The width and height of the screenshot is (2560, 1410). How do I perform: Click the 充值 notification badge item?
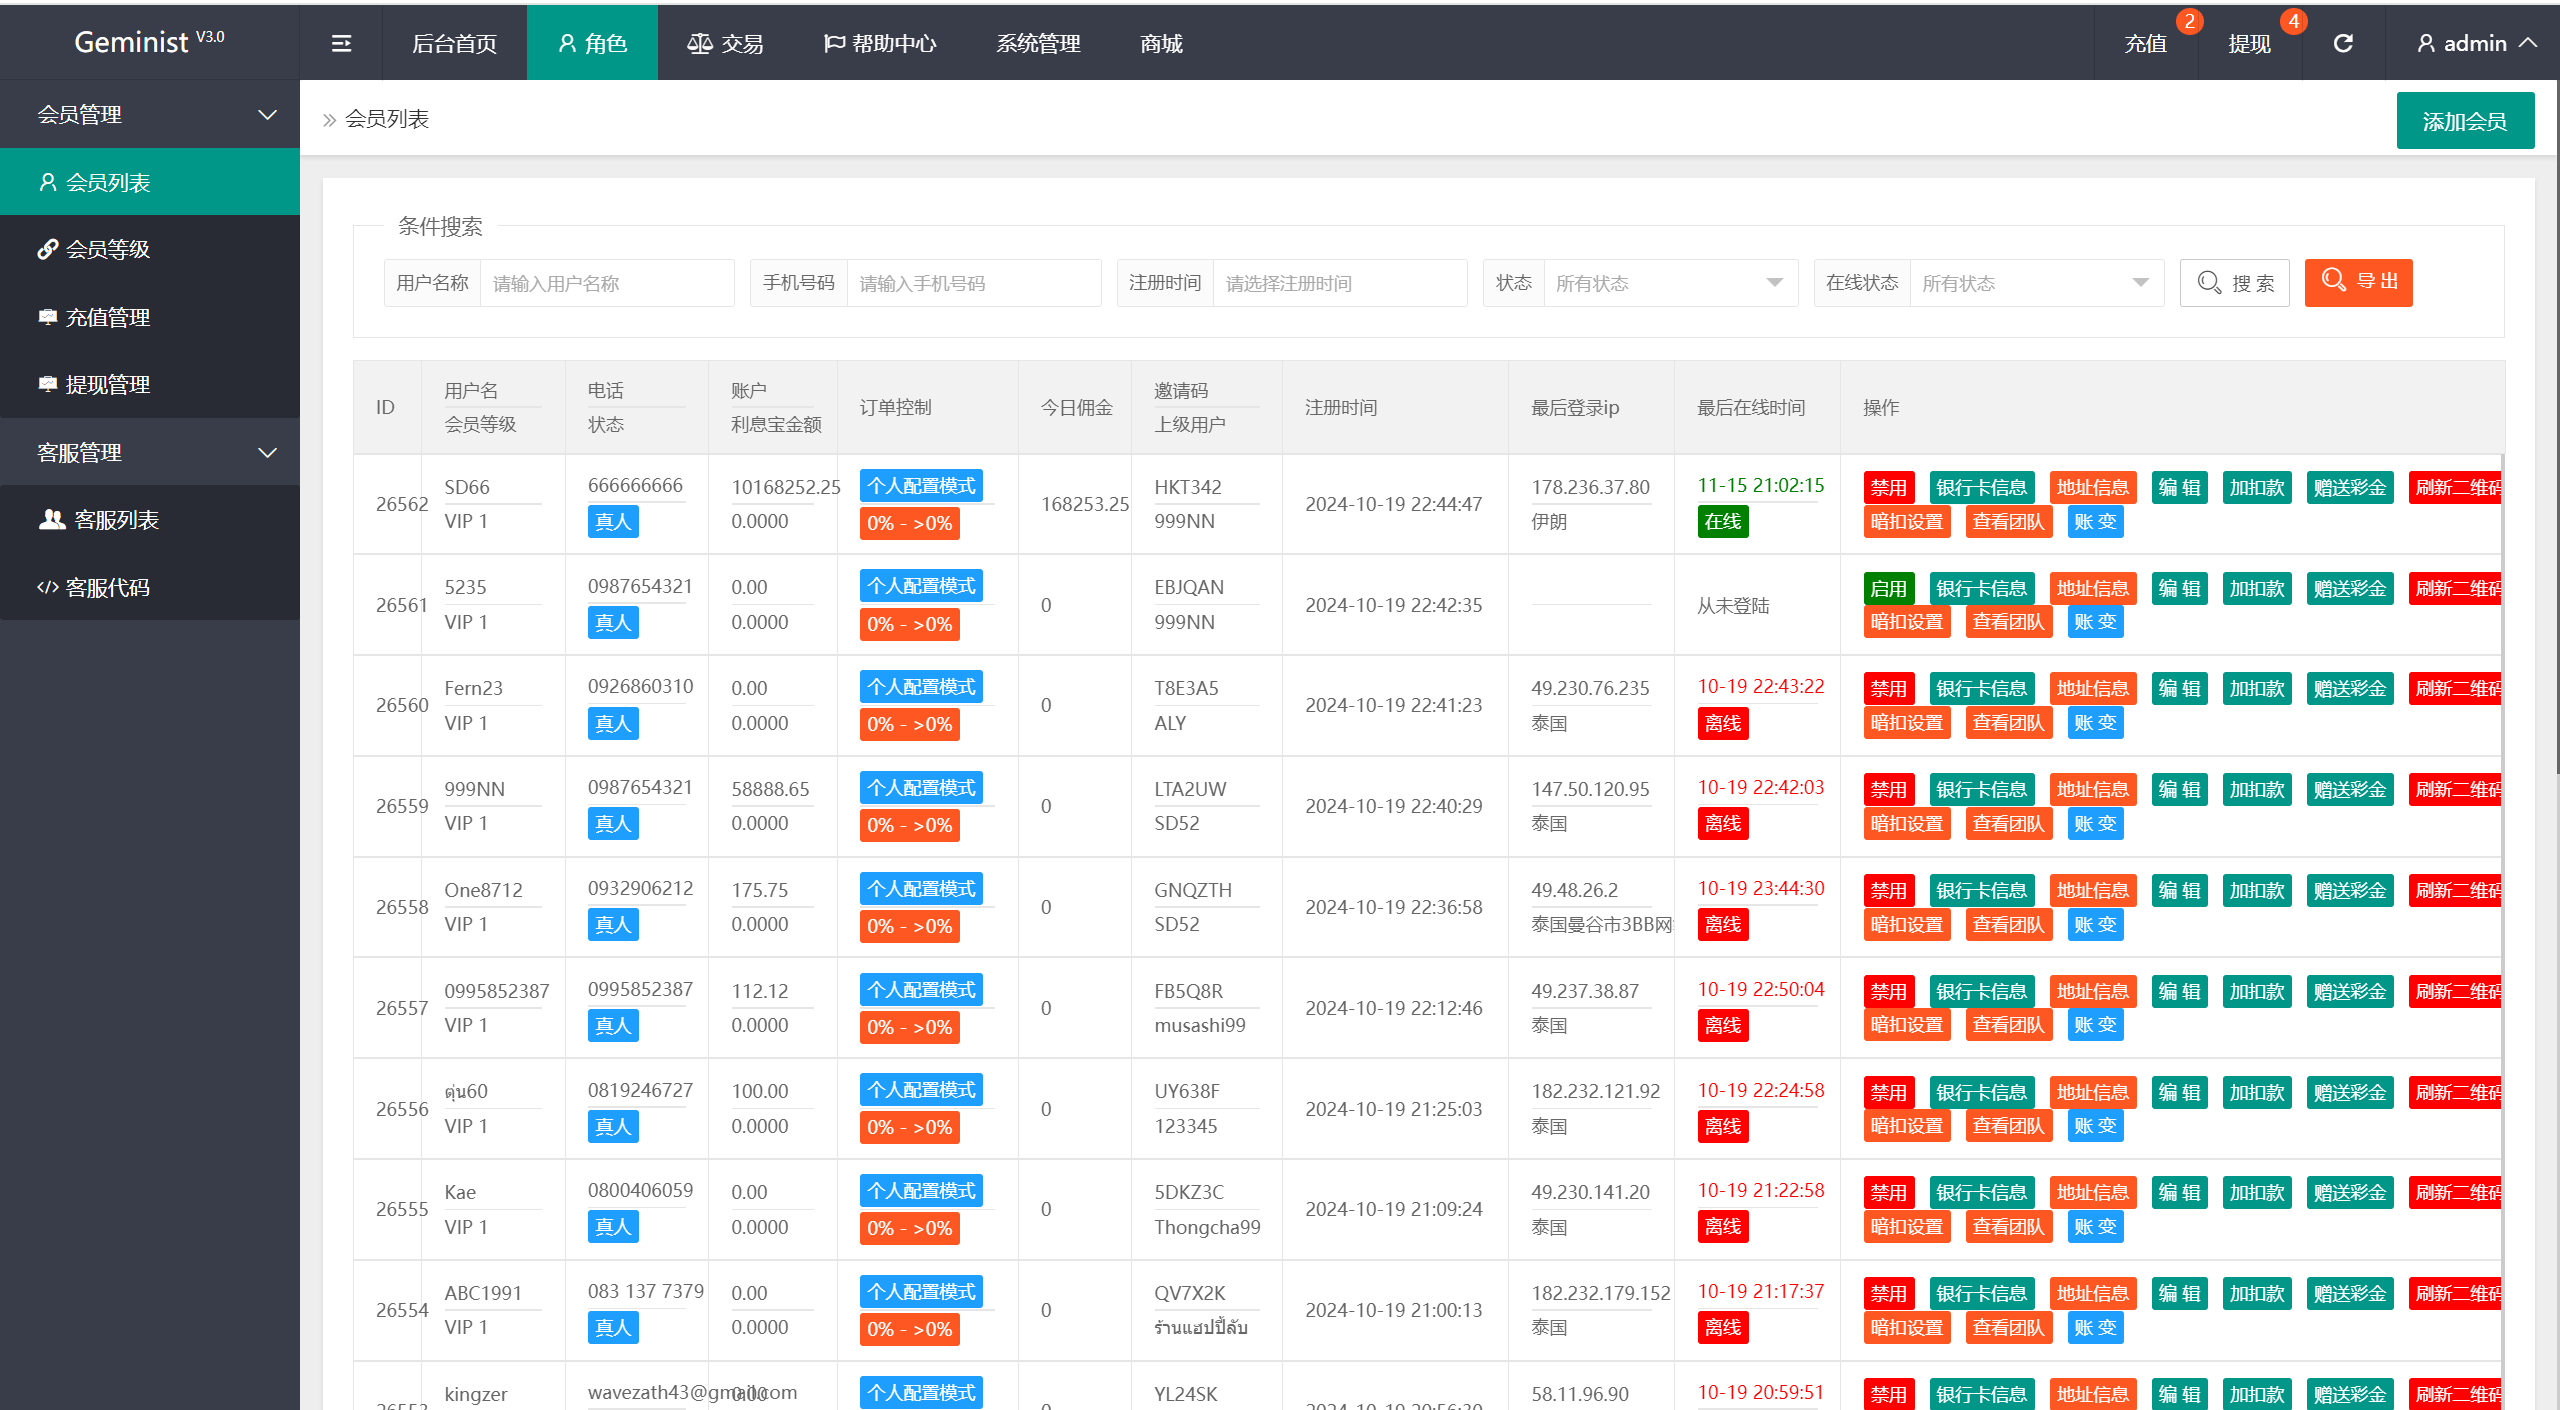(x=2146, y=43)
